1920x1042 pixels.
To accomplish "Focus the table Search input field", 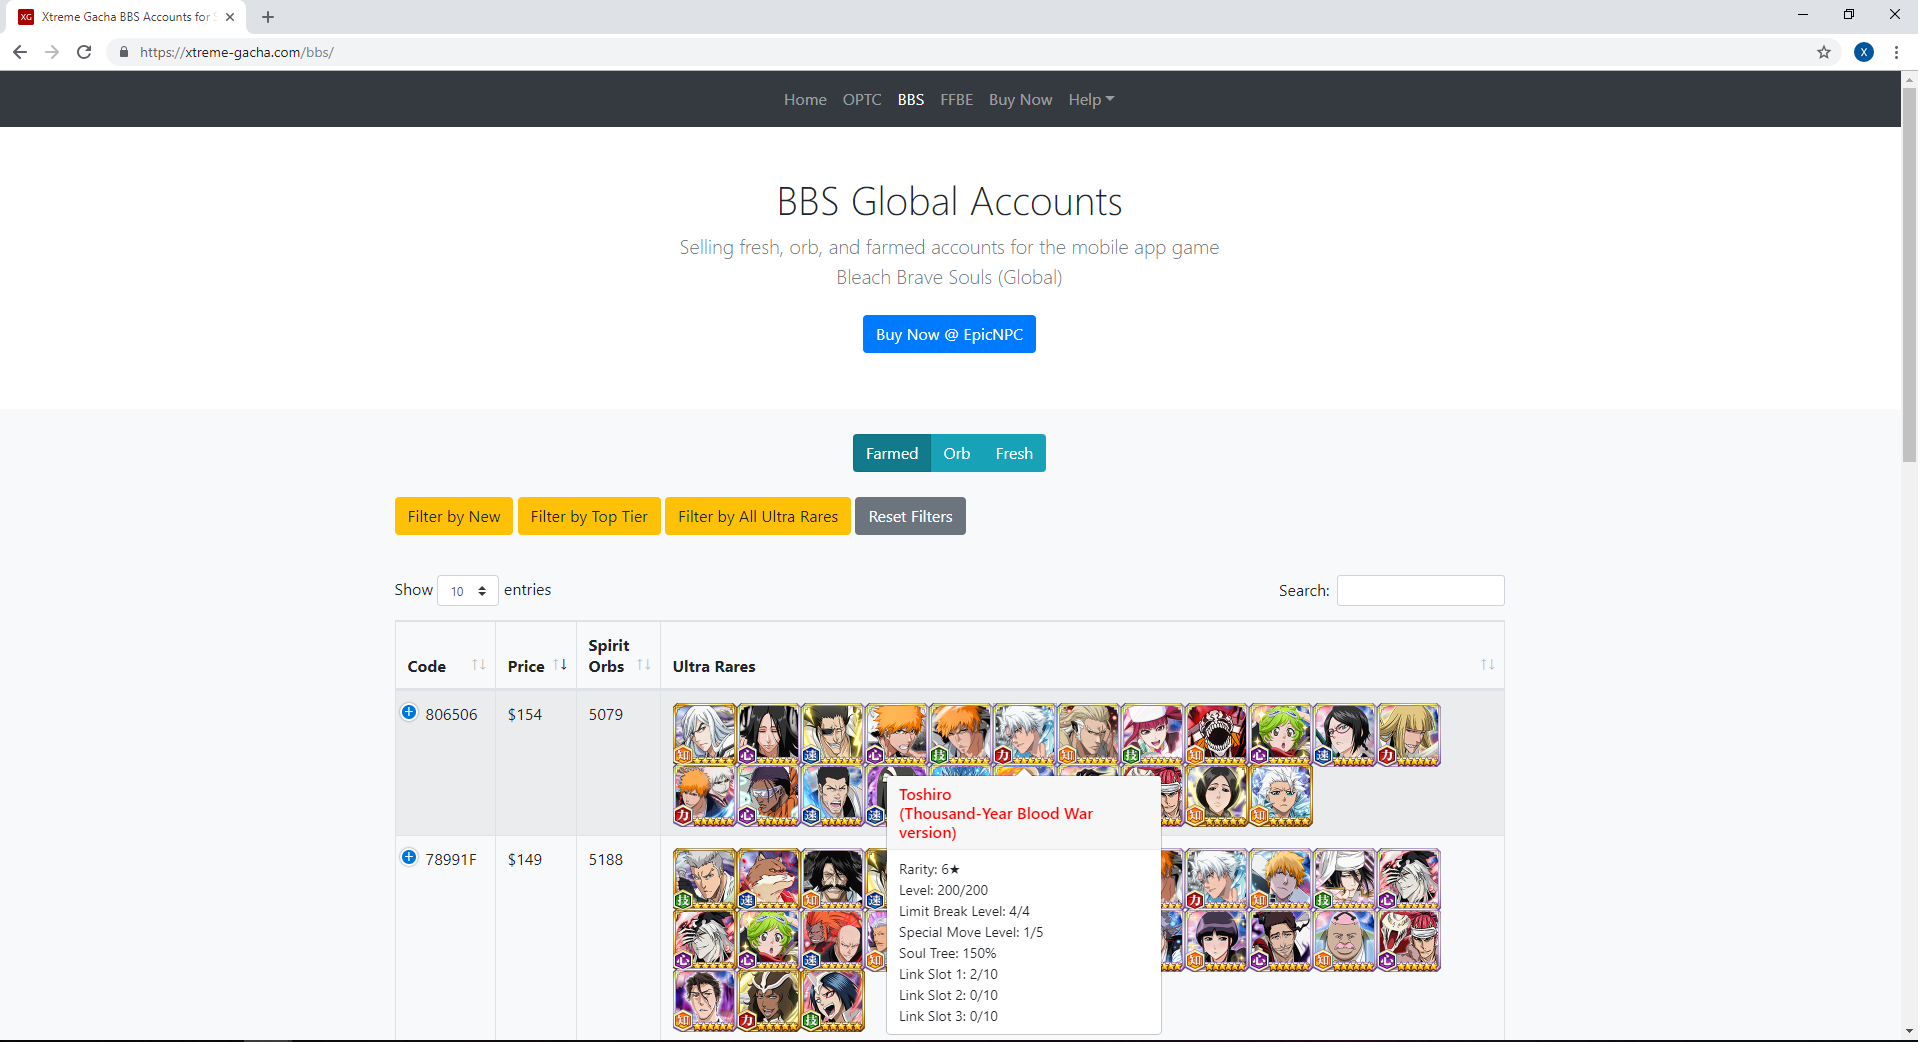I will pos(1421,591).
